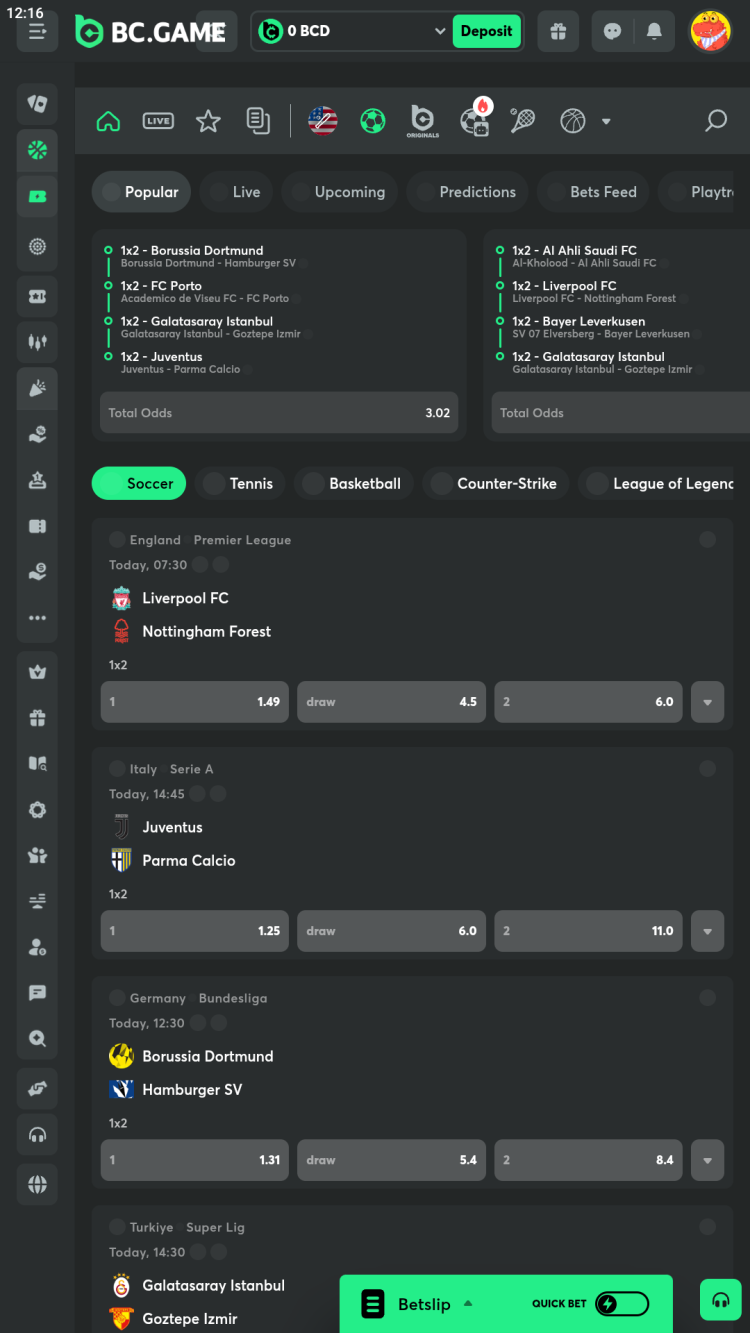This screenshot has width=750, height=1333.
Task: Open the headphones live support sidebar icon
Action: point(37,1135)
